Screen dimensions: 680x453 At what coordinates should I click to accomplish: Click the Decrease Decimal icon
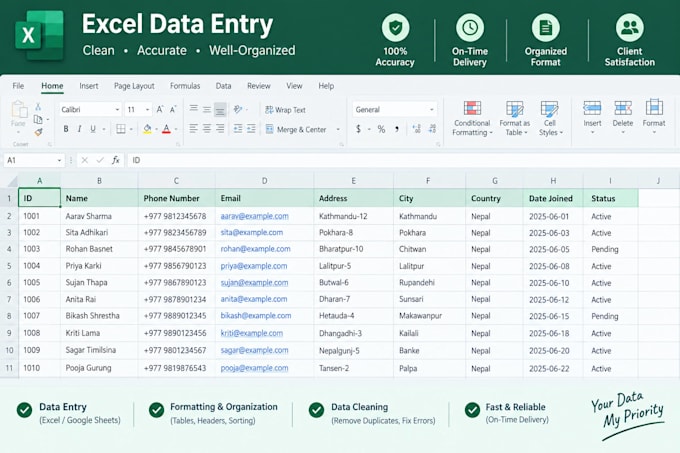pyautogui.click(x=432, y=129)
